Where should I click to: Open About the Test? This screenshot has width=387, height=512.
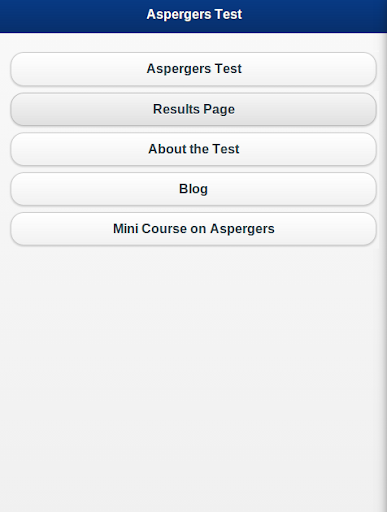(193, 149)
